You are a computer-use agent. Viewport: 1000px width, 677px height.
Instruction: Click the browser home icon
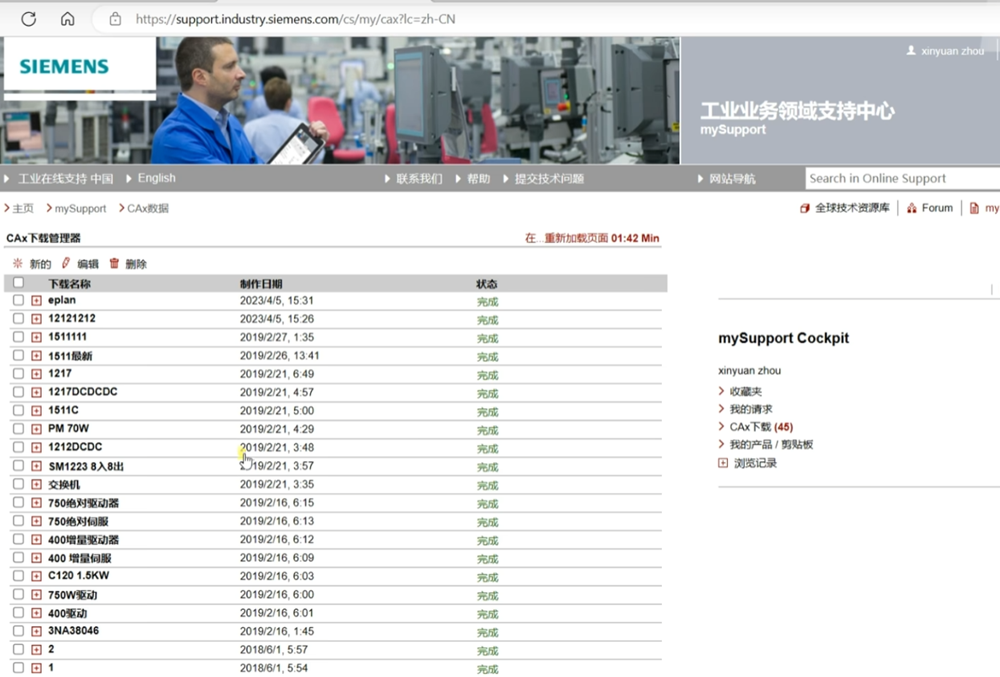(x=67, y=18)
